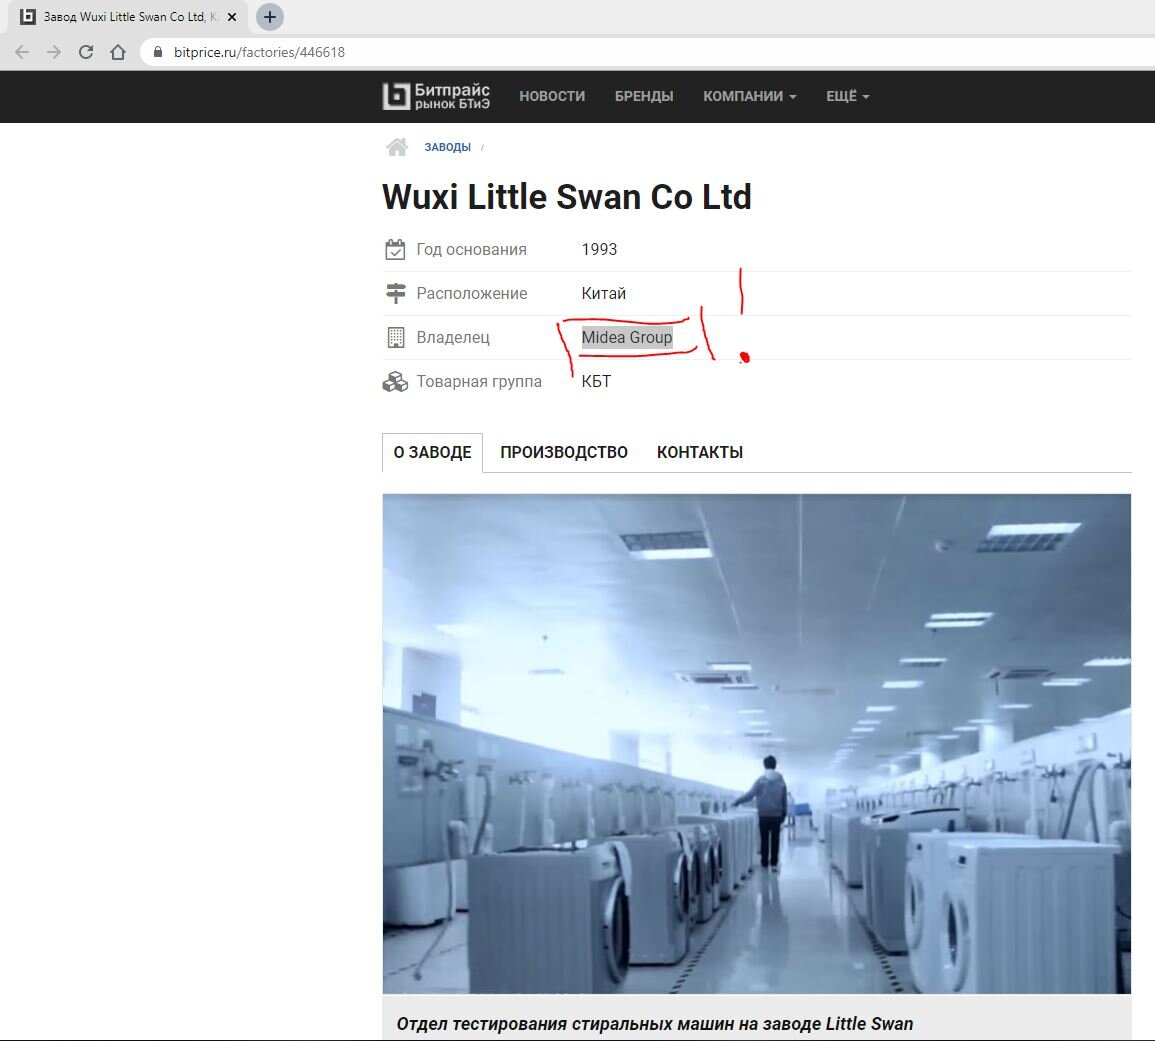Open a new tab with plus button
The image size is (1155, 1041).
click(270, 17)
